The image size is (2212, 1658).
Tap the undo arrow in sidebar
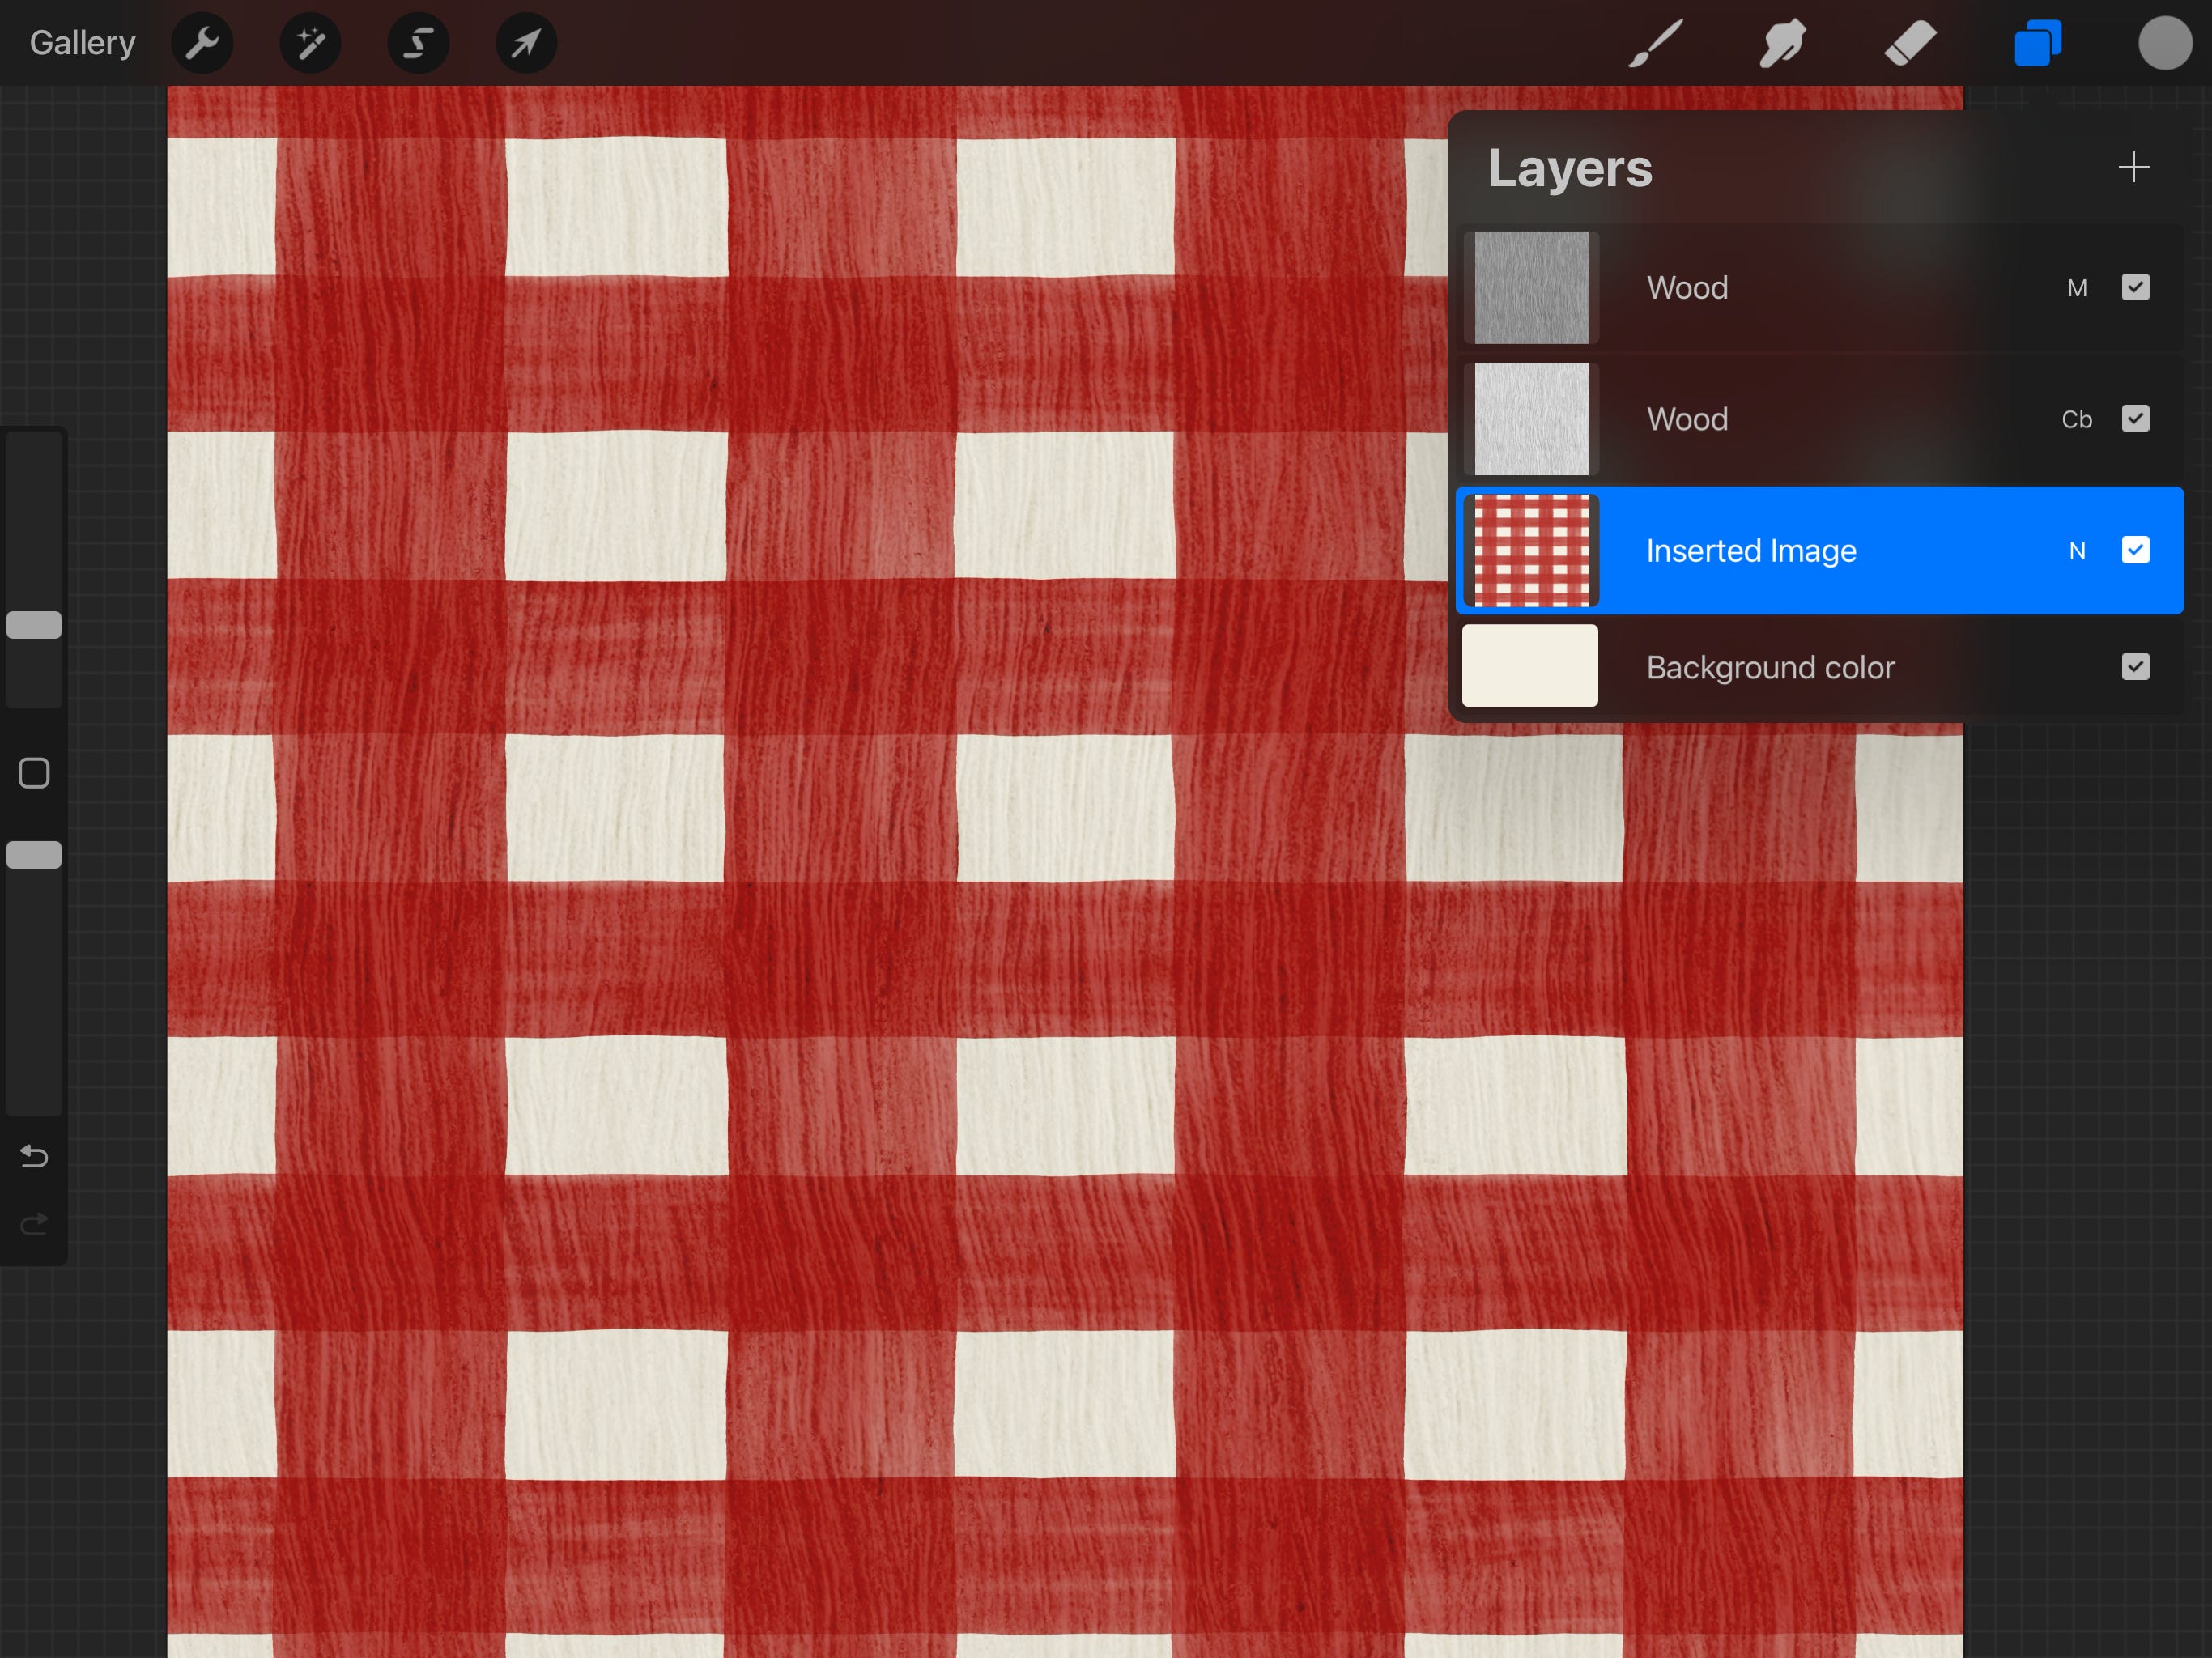[34, 1157]
